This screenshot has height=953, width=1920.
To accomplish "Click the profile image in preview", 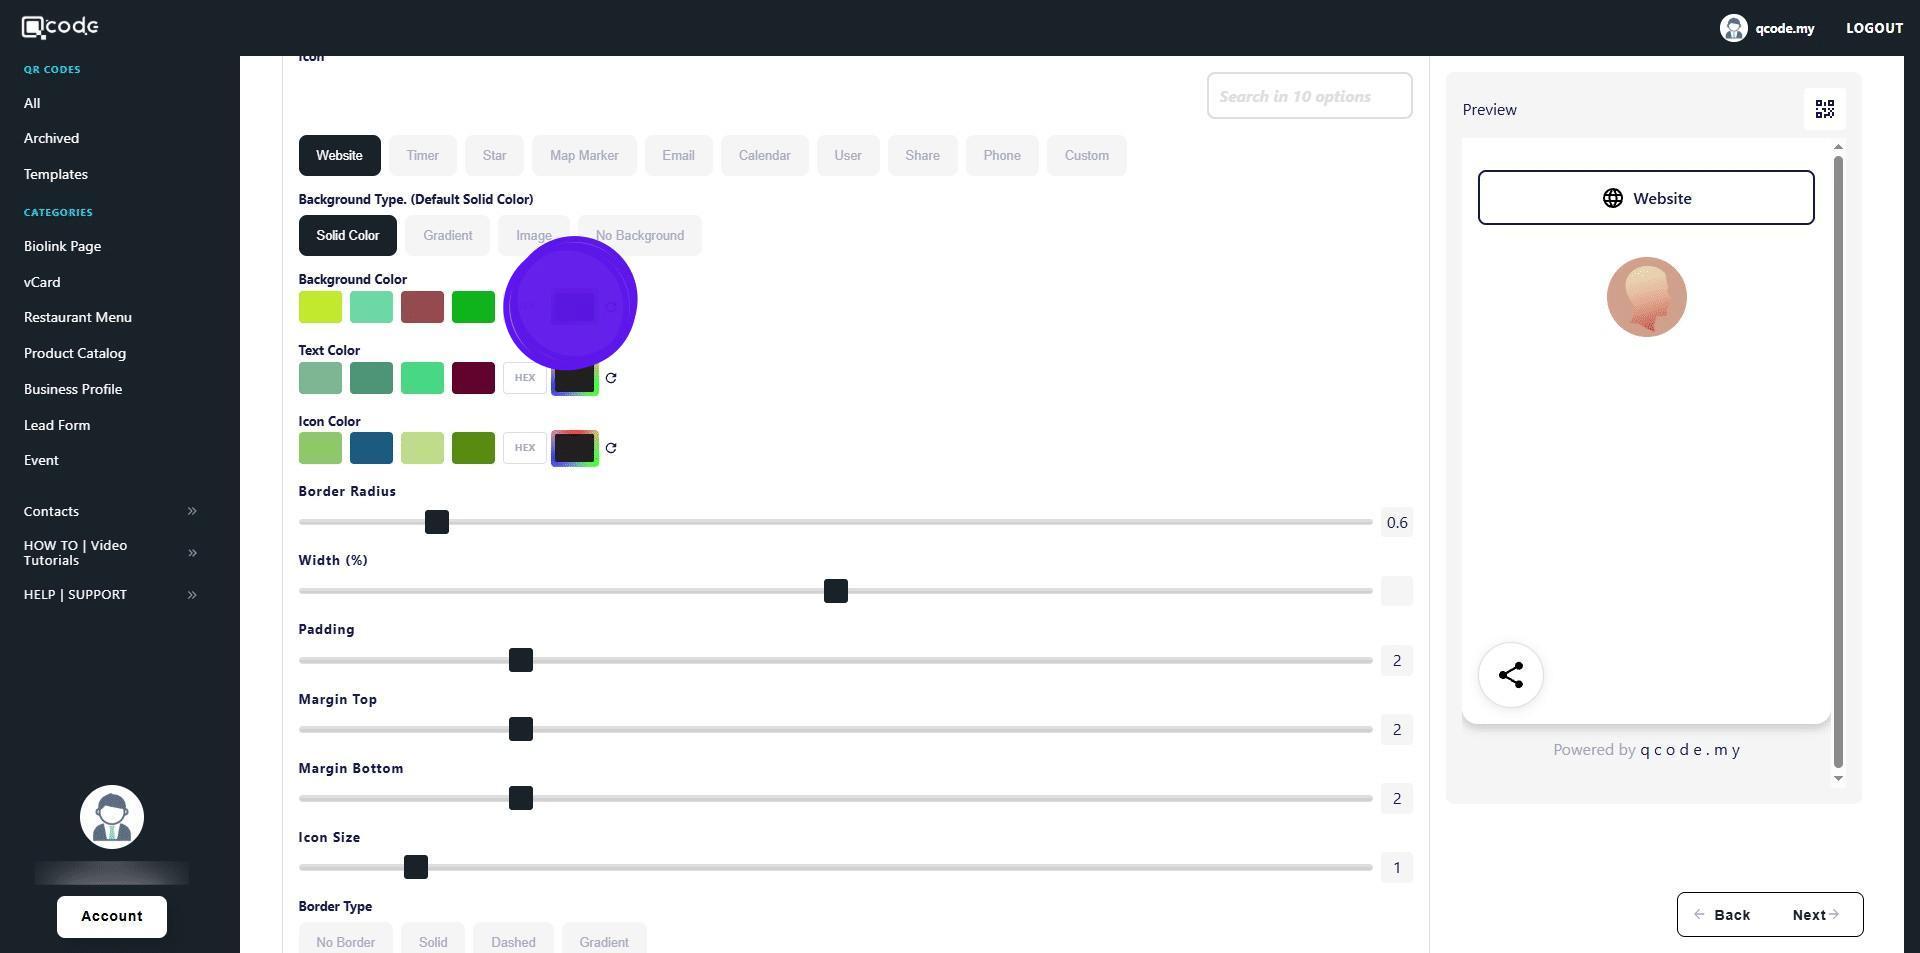I will click(1646, 297).
